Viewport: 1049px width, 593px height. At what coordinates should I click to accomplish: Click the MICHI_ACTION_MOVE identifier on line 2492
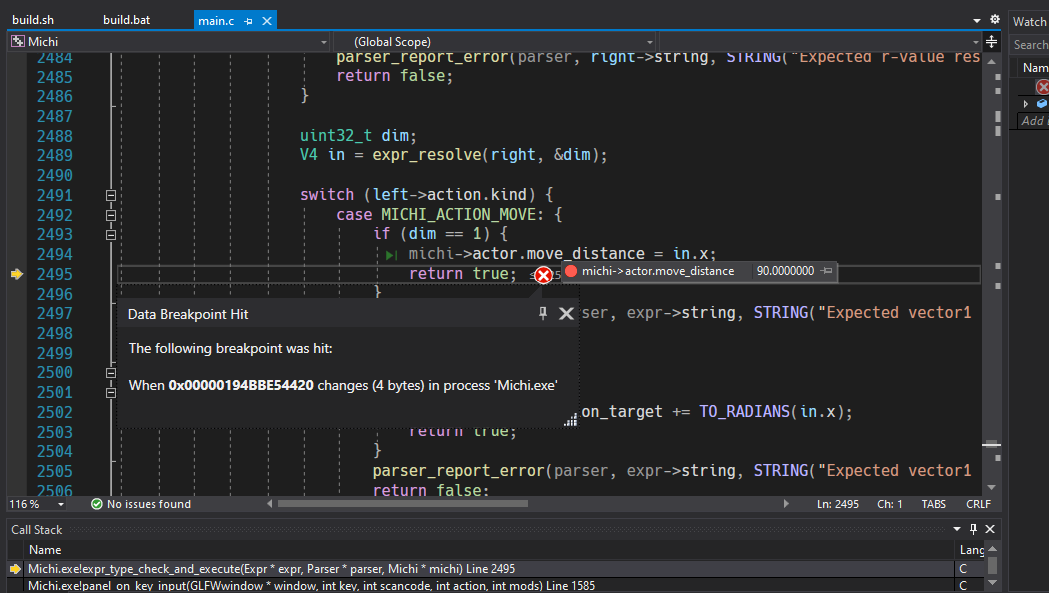click(x=458, y=215)
